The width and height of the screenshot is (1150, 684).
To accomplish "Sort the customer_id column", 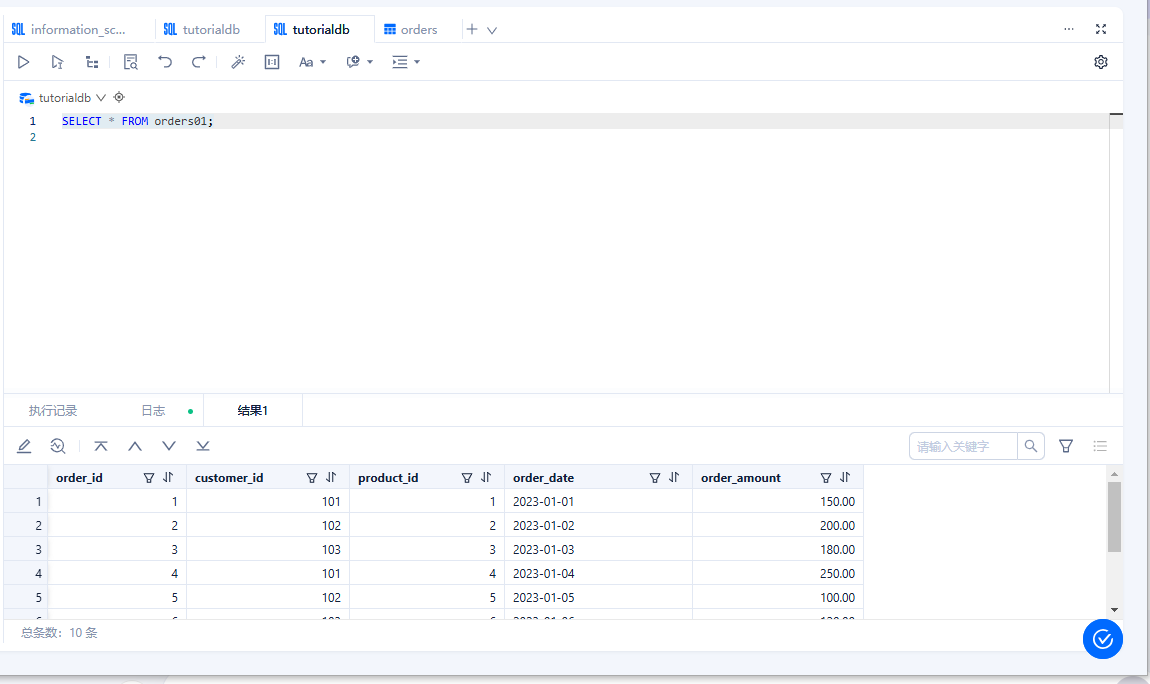I will coord(331,478).
